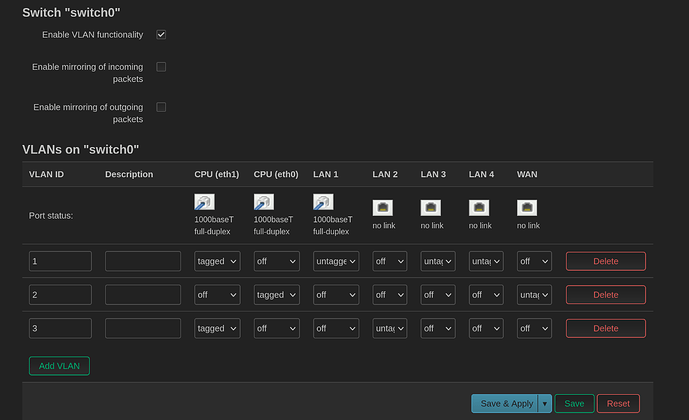Open VLAN 3 LAN 2 untagged dropdown

(x=390, y=329)
